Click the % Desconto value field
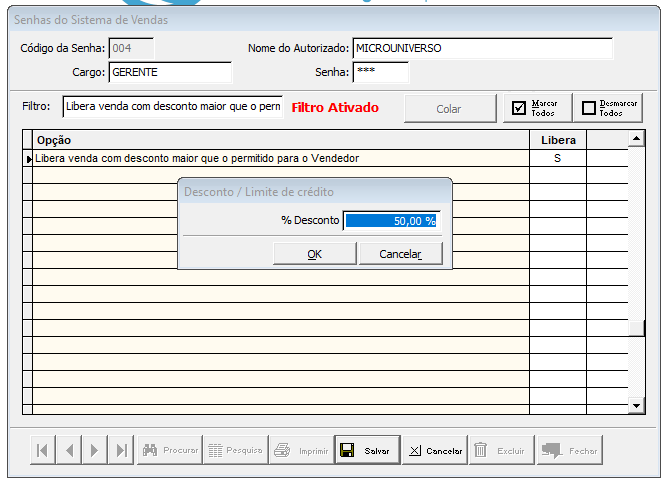666x481 pixels. 391,221
